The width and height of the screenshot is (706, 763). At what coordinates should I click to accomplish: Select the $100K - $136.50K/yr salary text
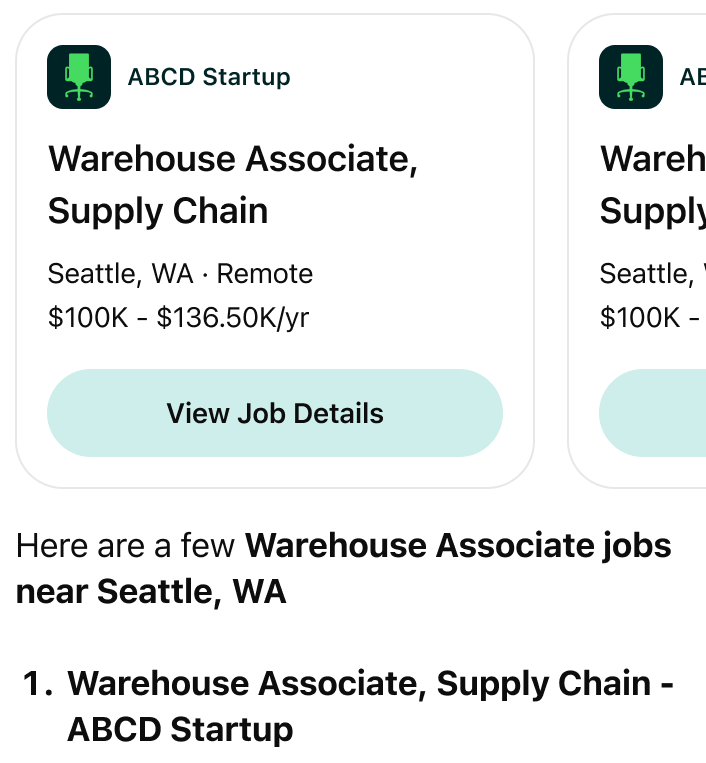click(x=178, y=318)
